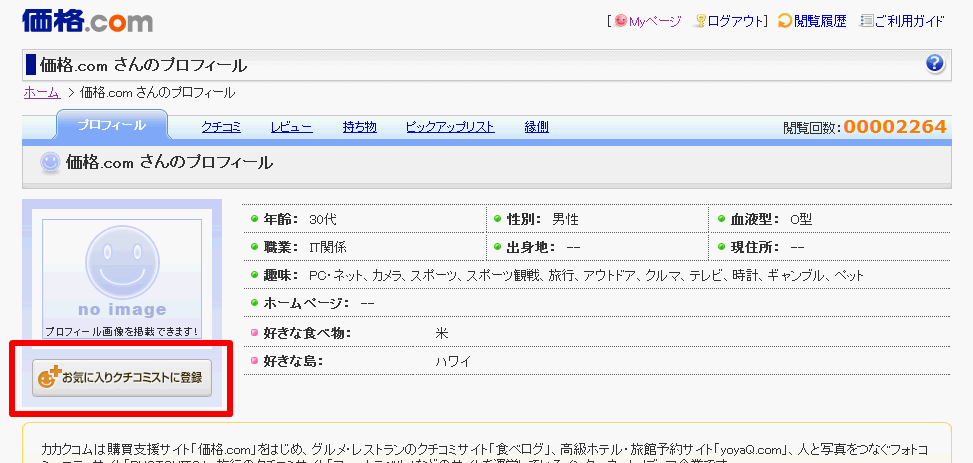Open 閲覧履歴 link

coord(820,21)
